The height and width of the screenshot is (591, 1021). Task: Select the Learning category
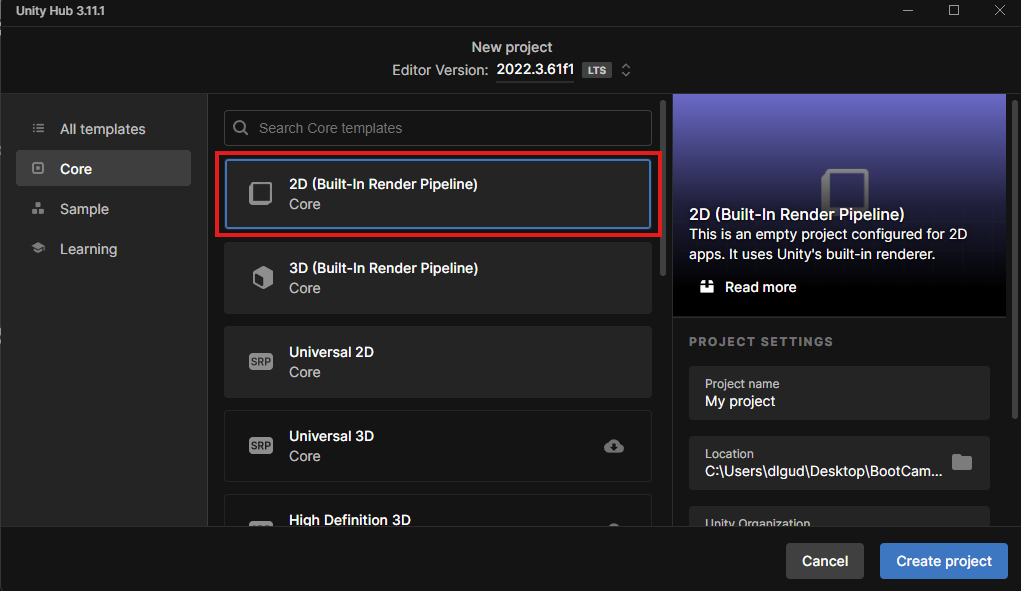[x=104, y=249]
